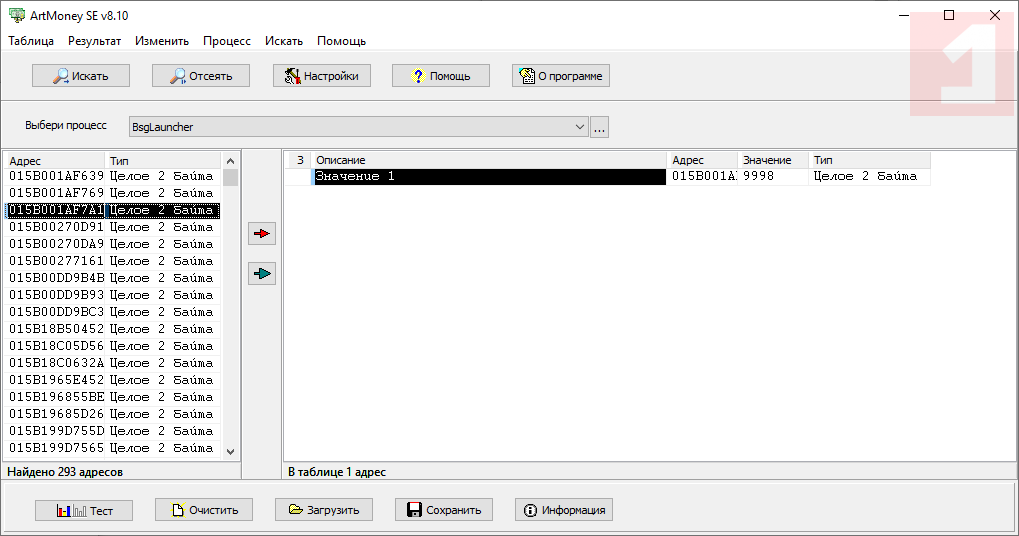1019x536 pixels.
Task: Select address 015B00270DA9 row
Action: (113, 244)
